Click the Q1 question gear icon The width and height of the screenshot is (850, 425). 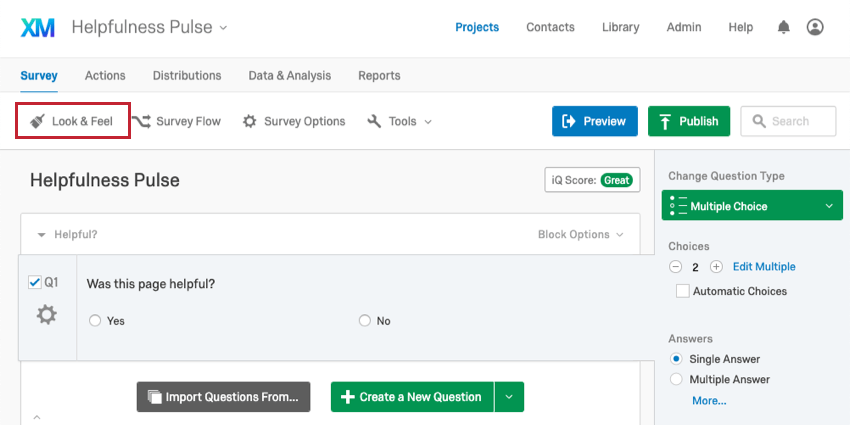[47, 314]
